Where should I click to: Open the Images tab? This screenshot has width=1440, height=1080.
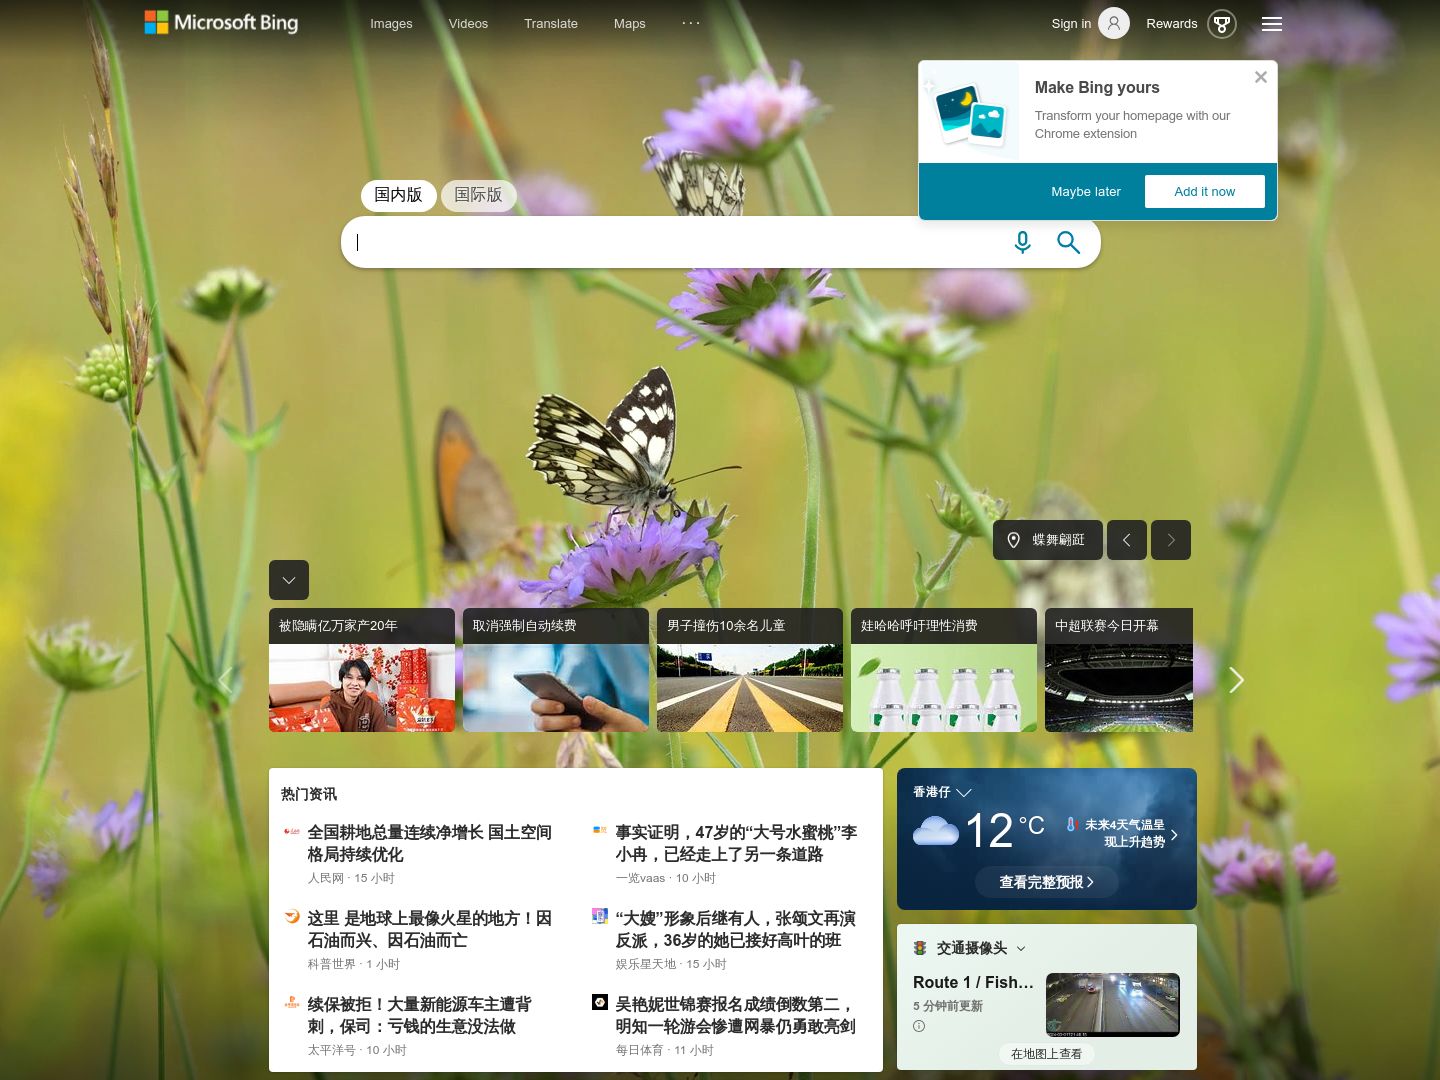[391, 24]
